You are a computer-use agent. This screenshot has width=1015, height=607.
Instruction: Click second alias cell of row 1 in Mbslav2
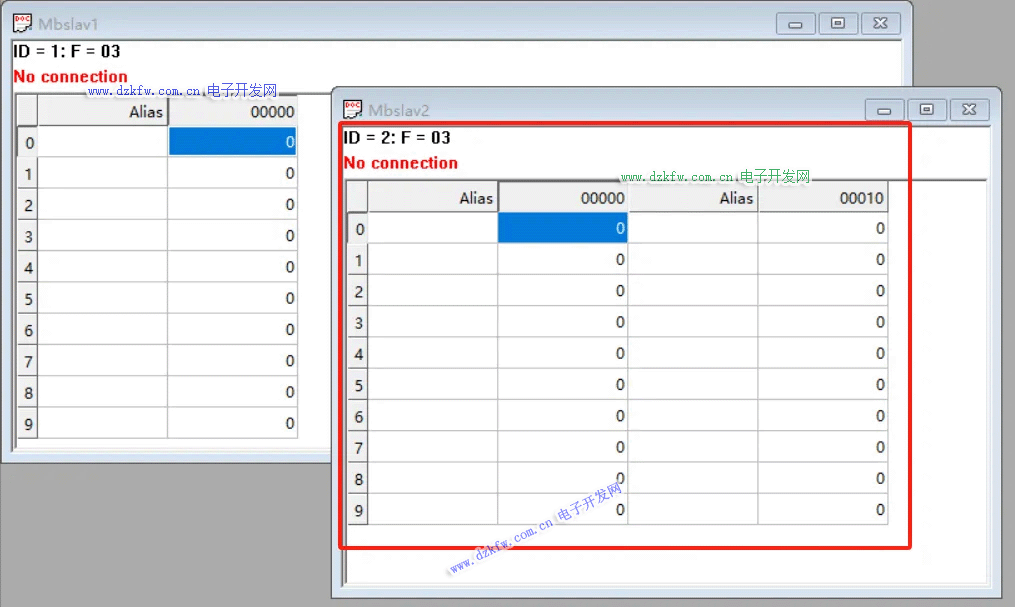(x=693, y=259)
